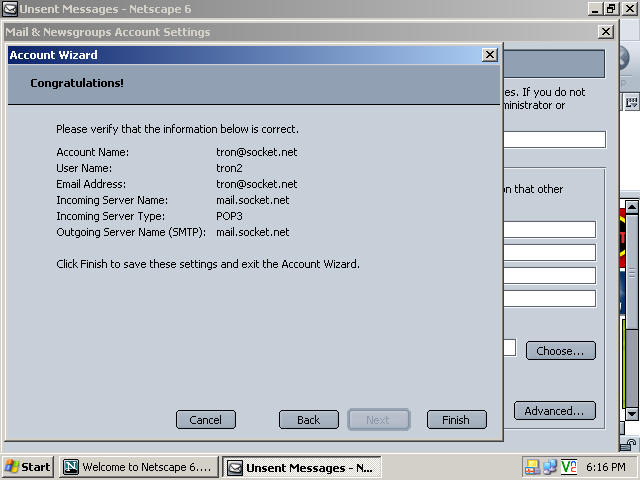Click the network computers tray icon

click(x=550, y=467)
